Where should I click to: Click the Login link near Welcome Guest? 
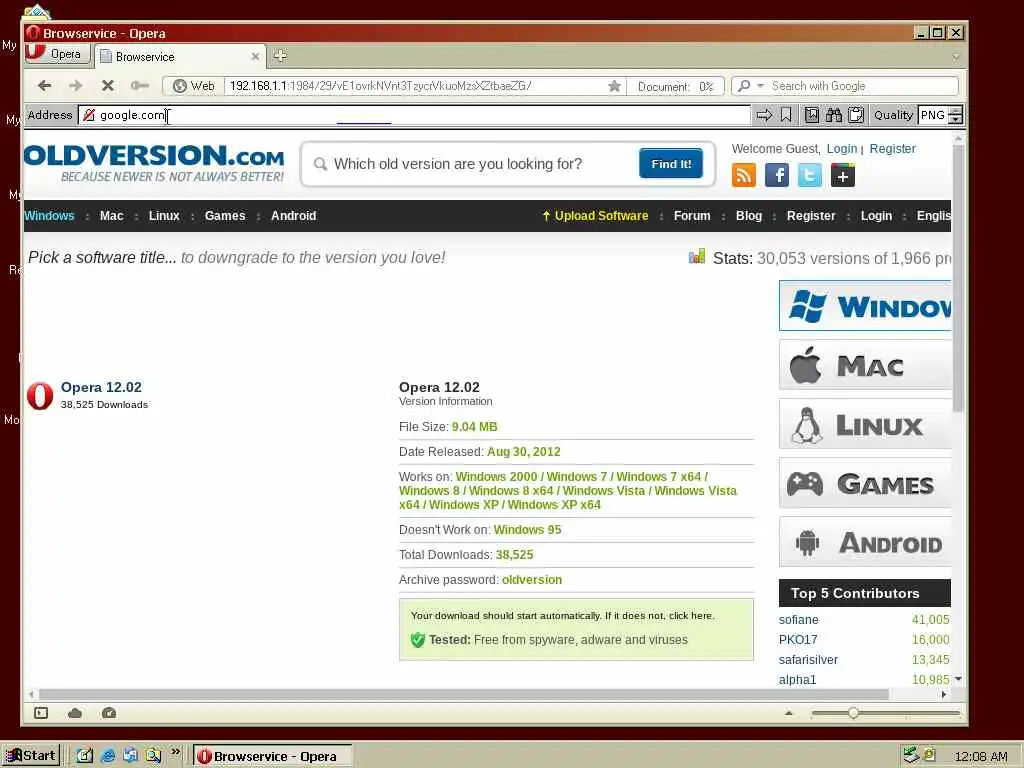click(842, 149)
